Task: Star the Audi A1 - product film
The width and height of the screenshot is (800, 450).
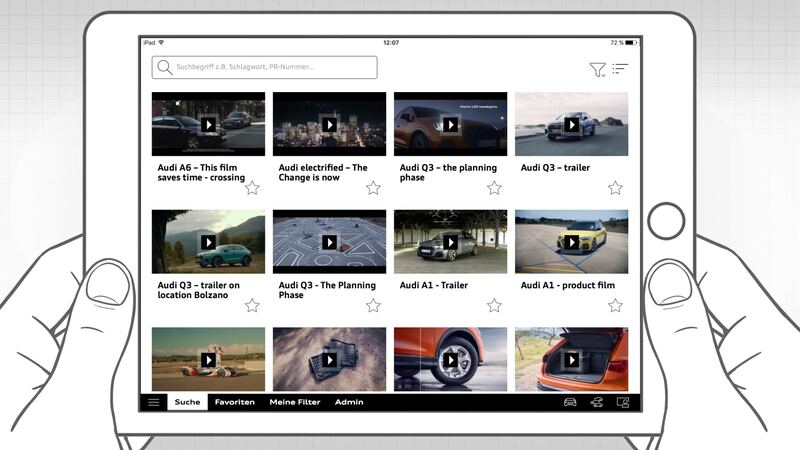Action: pos(615,306)
